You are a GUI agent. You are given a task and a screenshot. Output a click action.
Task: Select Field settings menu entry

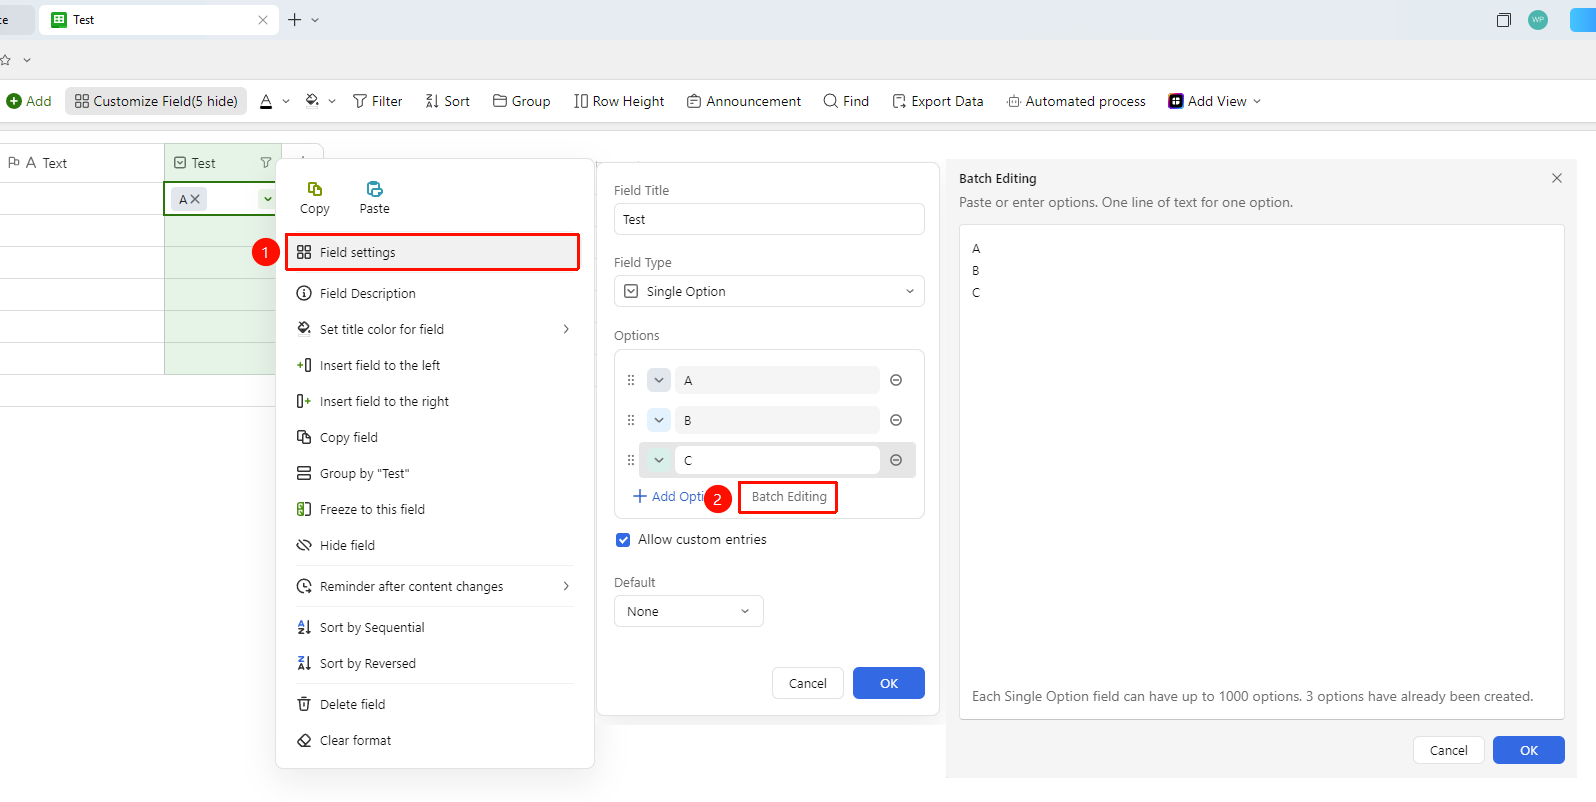tap(432, 252)
